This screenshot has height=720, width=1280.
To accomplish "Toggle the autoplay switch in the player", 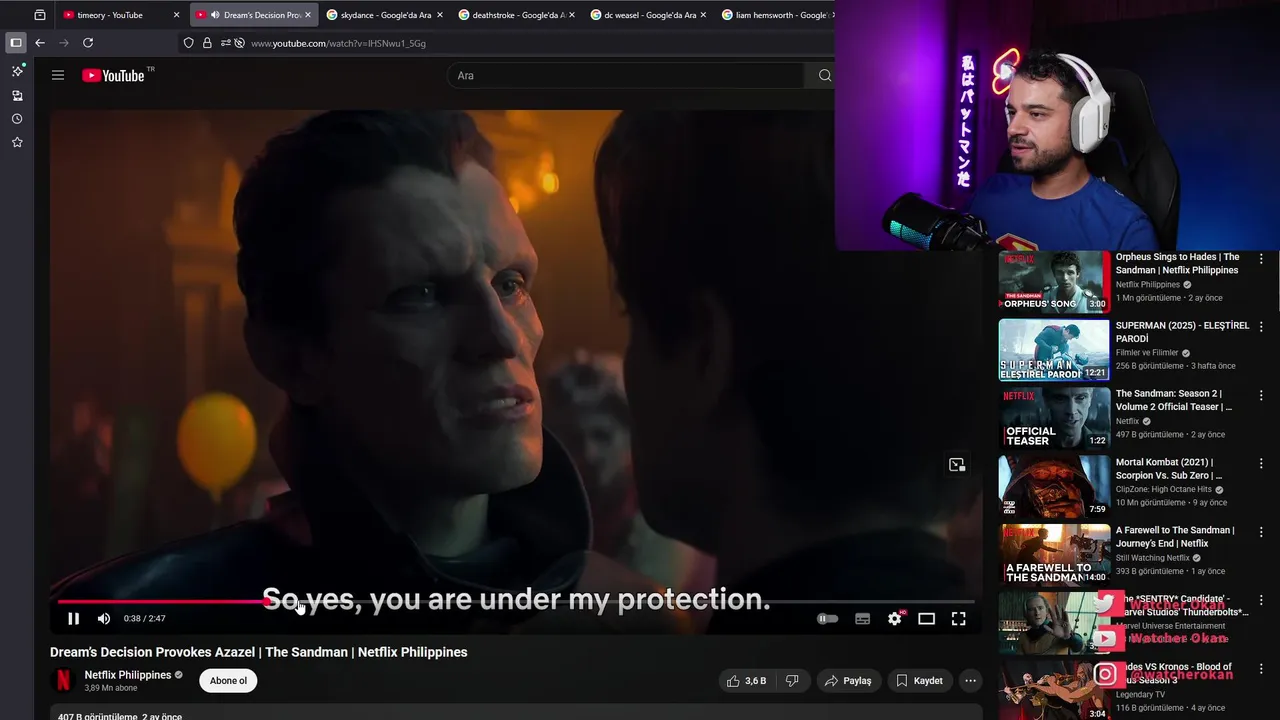I will pyautogui.click(x=827, y=619).
